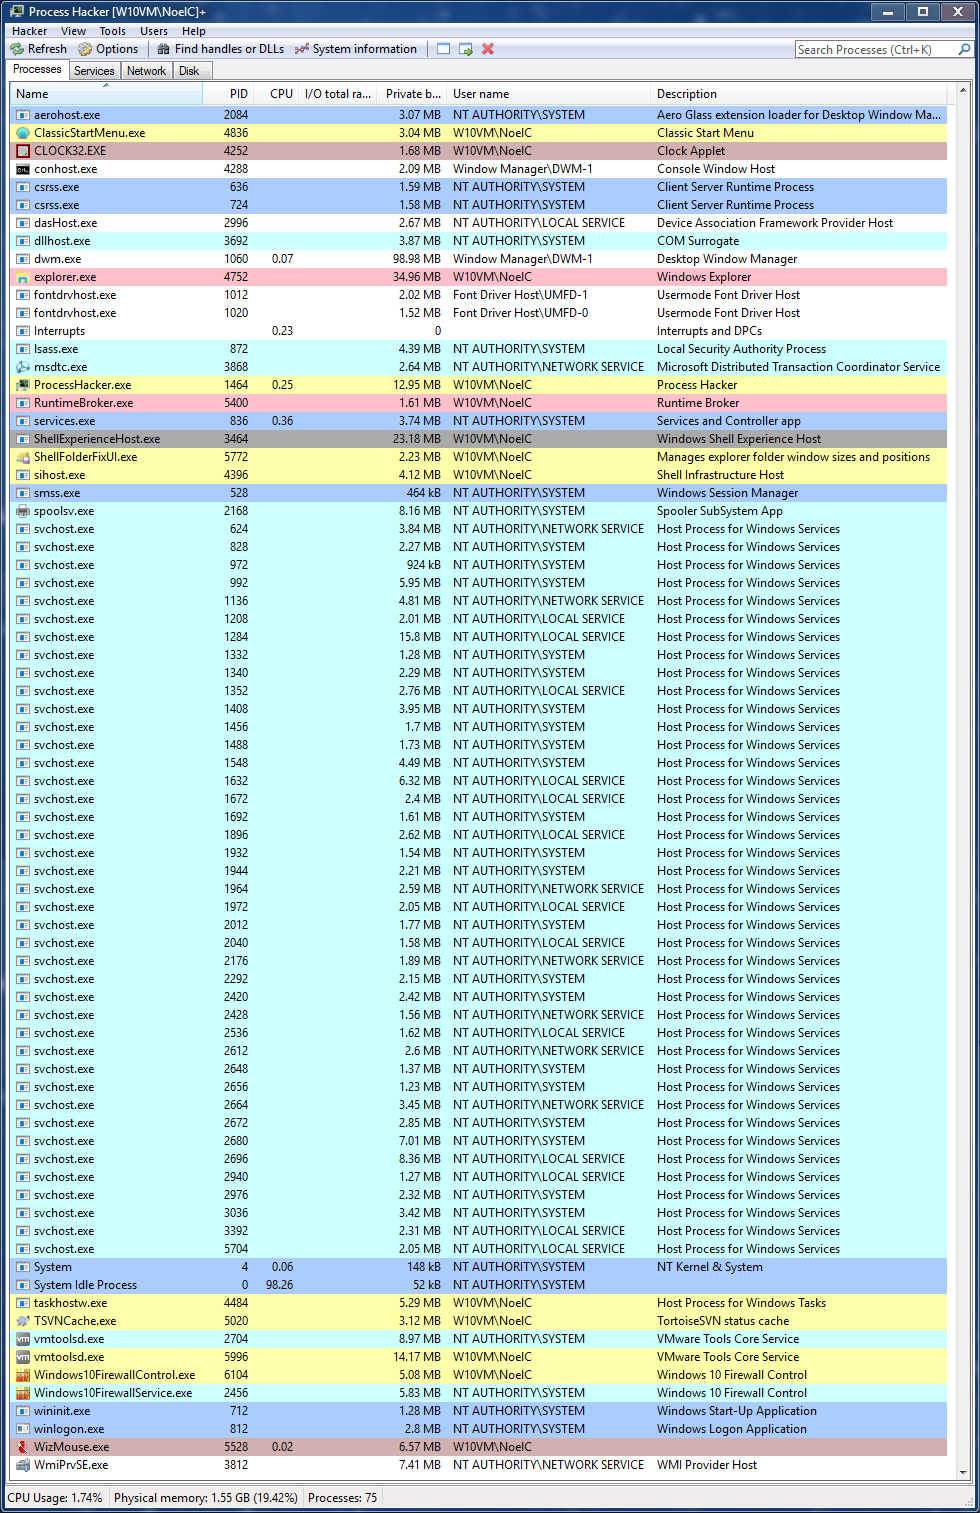
Task: Click the WizMouse.exe icon
Action: (23, 1447)
